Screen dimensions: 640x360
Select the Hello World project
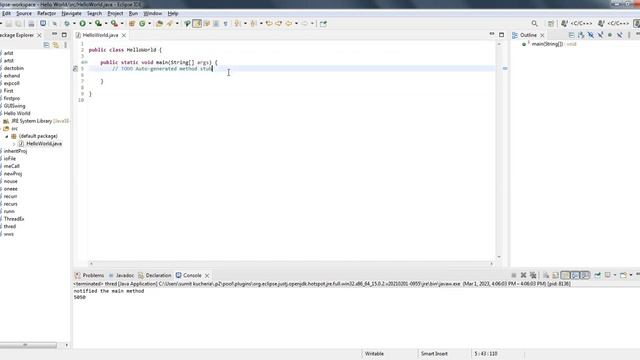coord(17,113)
